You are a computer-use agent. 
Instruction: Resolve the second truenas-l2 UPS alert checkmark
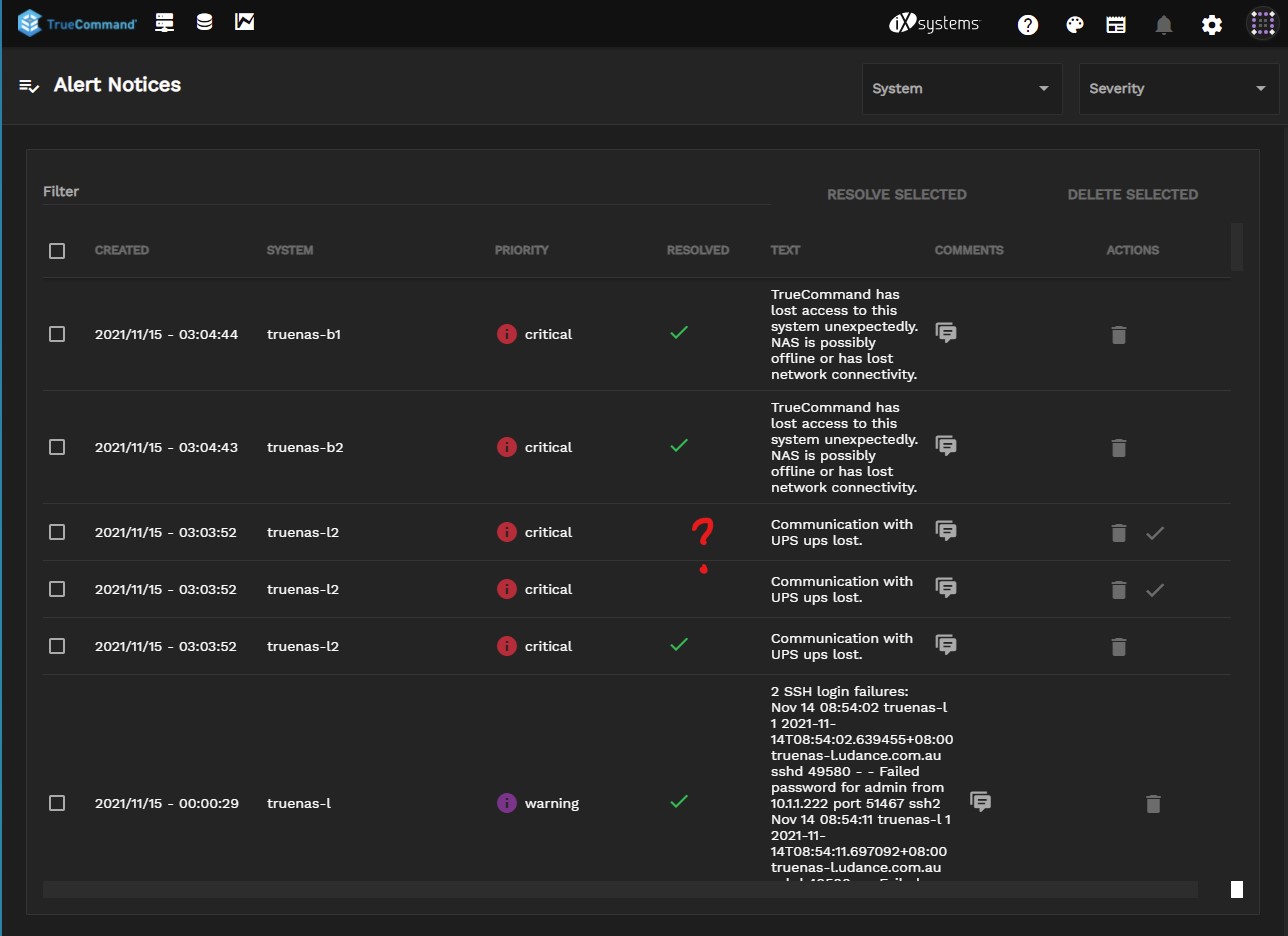point(1155,590)
